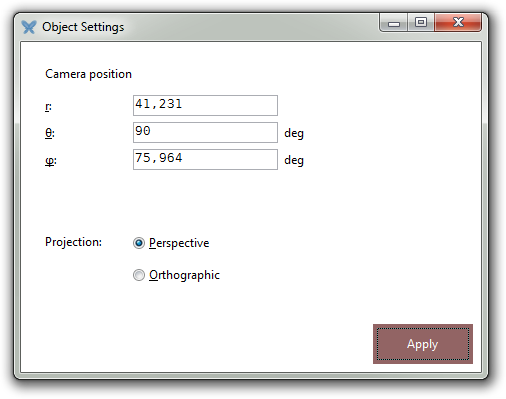
Task: Click the r: label
Action: 48,107
